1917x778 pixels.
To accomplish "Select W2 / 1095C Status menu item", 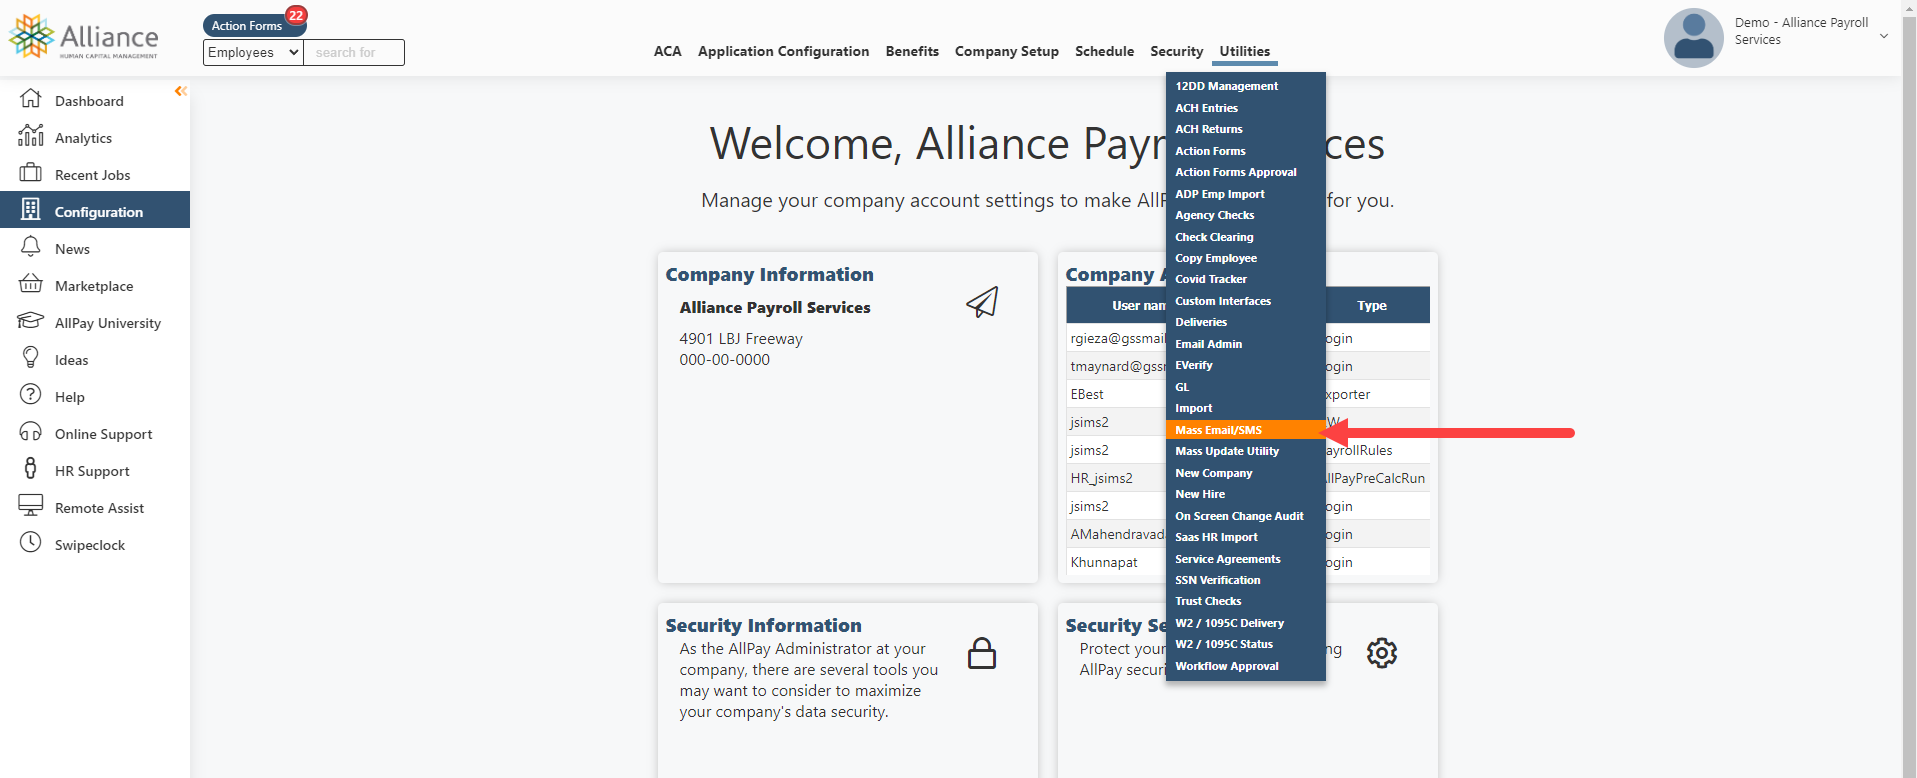I will [x=1246, y=644].
